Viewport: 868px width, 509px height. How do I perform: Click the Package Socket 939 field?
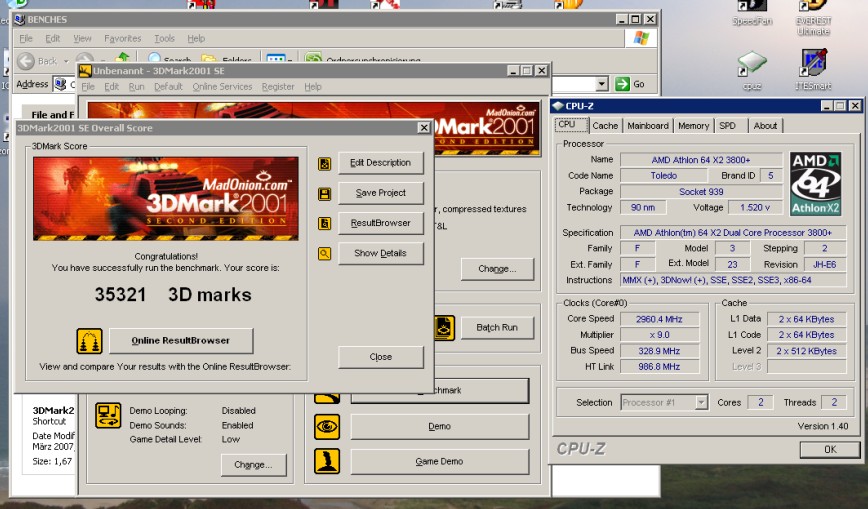(701, 192)
